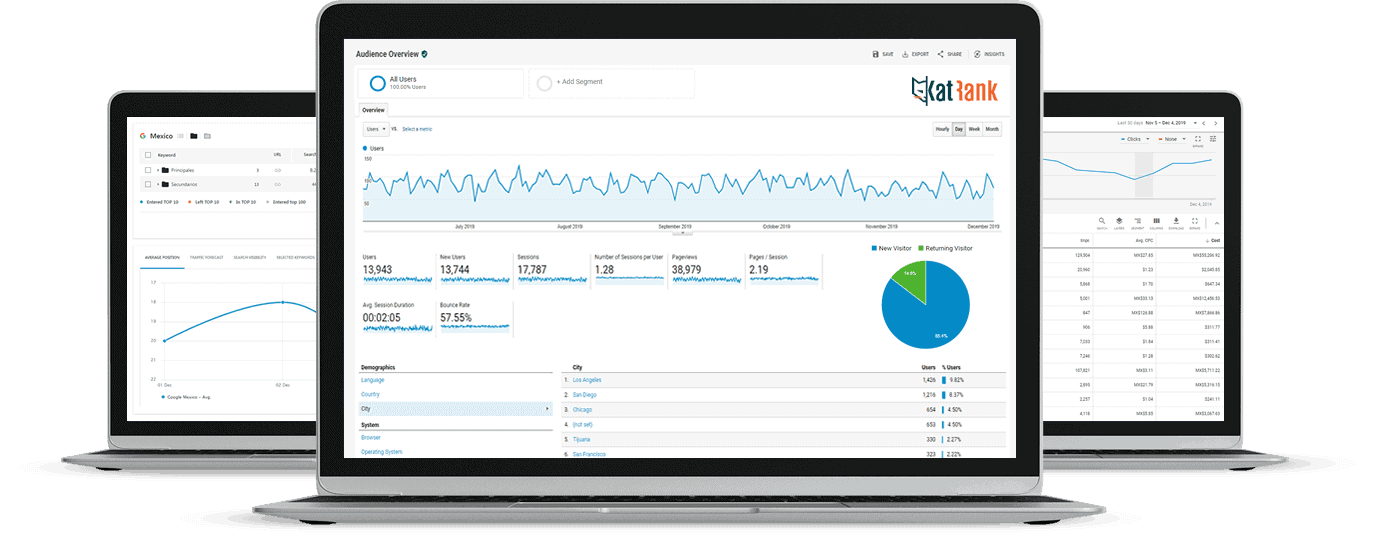This screenshot has height=534, width=1374.
Task: Click the verified shield beside Audience Overview
Action: 425,54
